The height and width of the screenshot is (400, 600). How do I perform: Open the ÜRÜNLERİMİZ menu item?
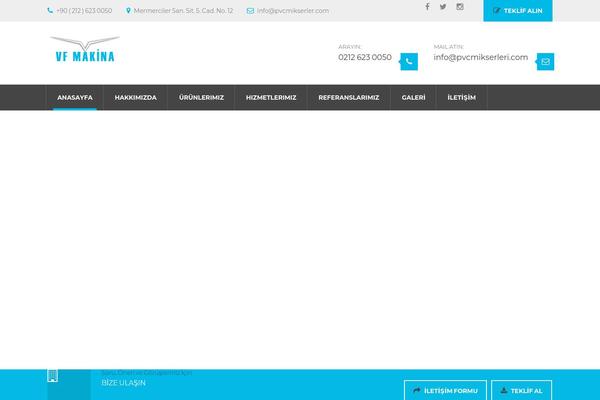[201, 98]
